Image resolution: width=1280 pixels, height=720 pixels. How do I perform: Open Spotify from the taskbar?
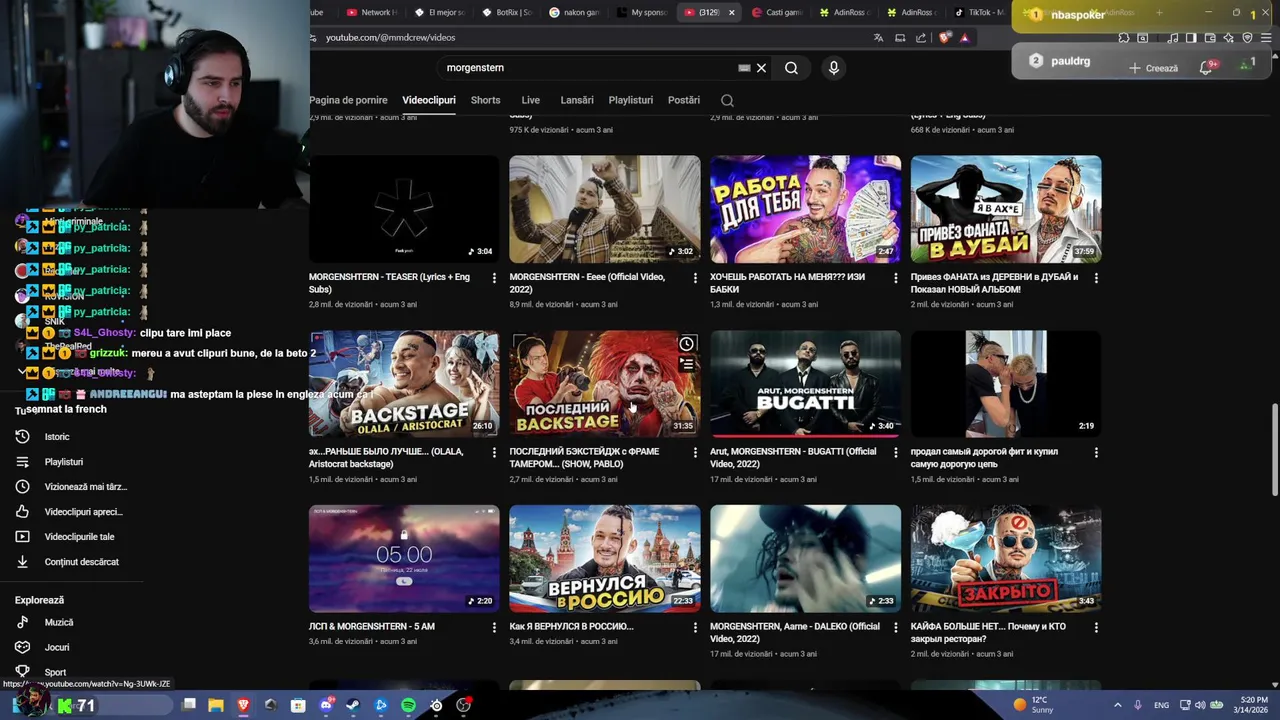(408, 705)
